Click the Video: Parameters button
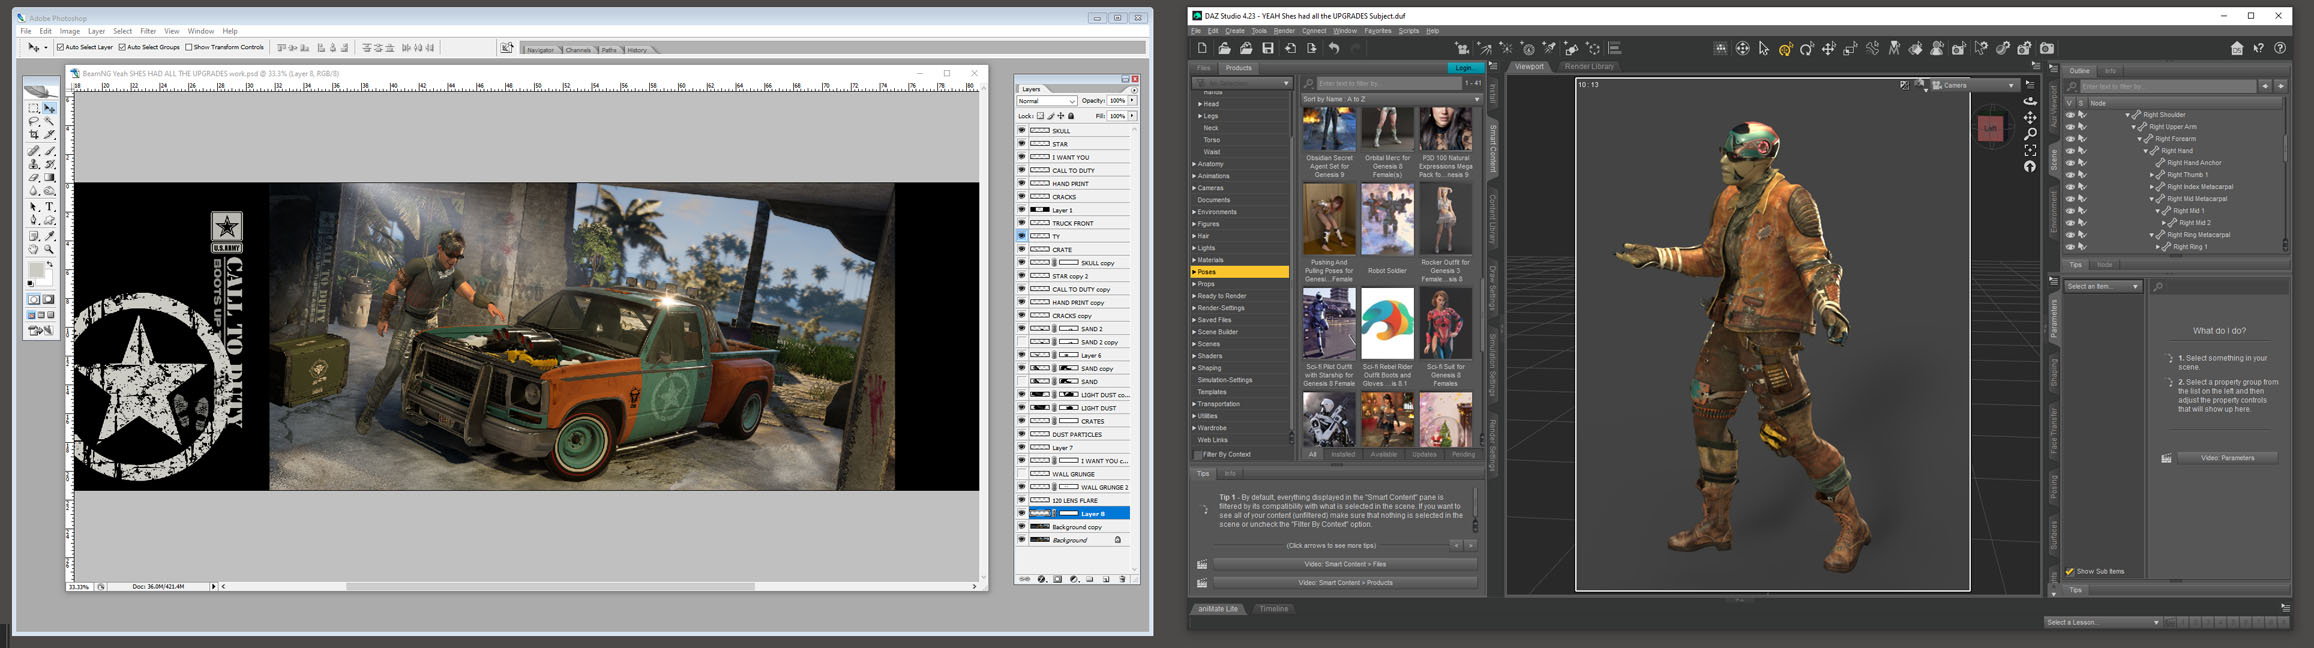 [2227, 458]
